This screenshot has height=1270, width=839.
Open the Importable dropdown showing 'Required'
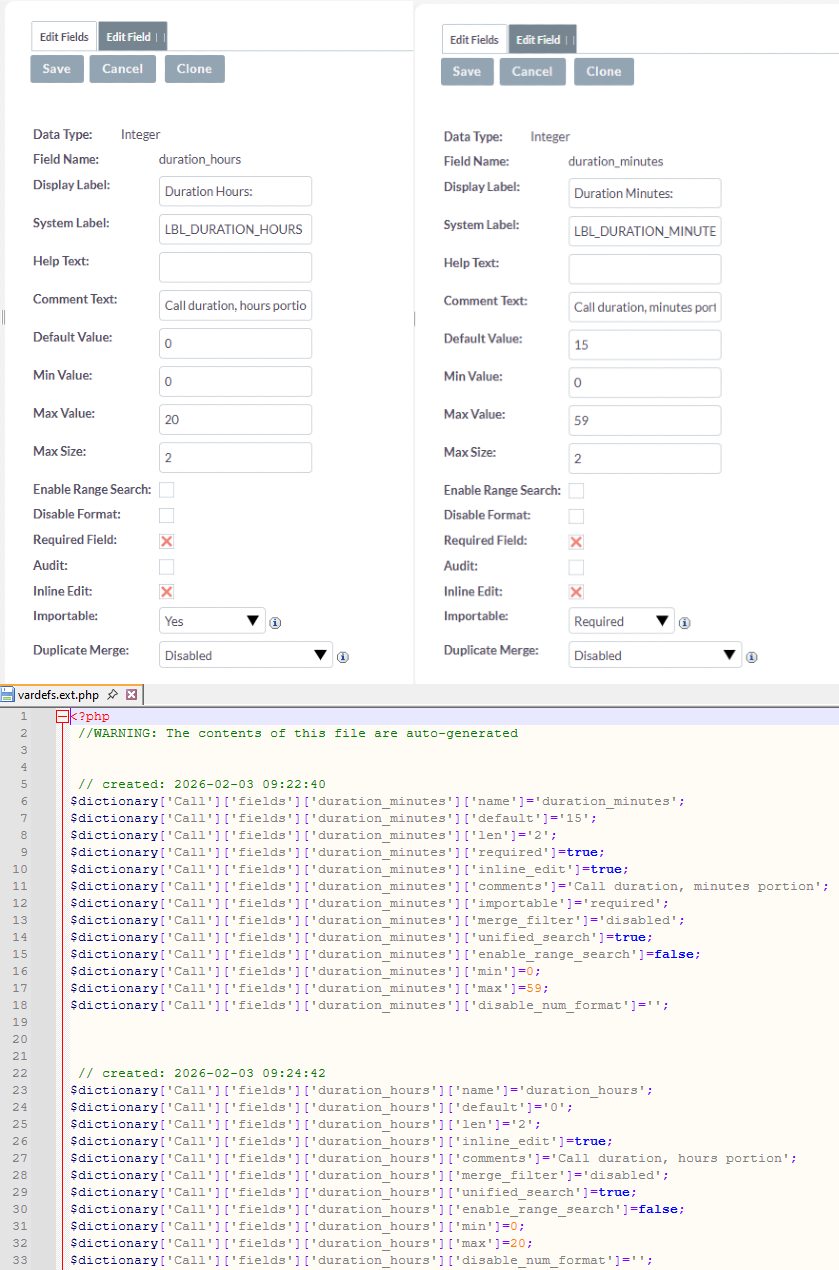point(621,621)
